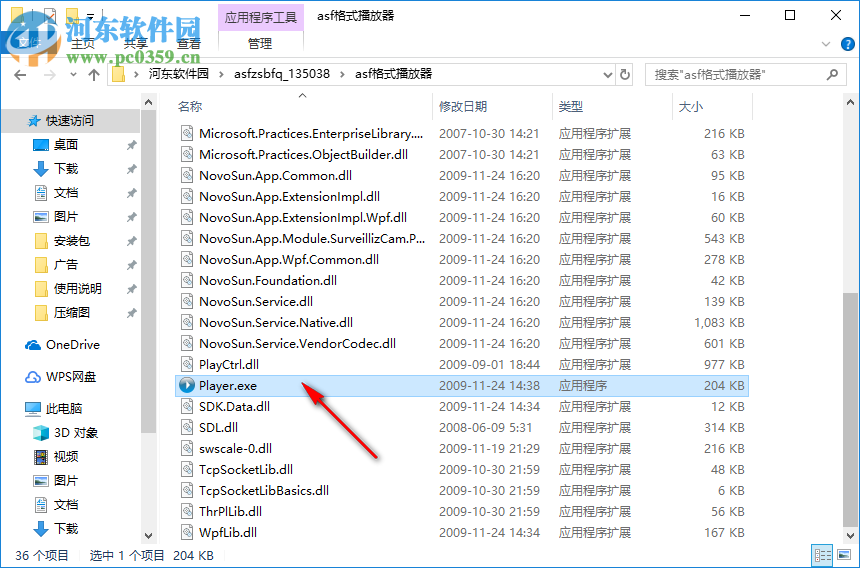860x568 pixels.
Task: Go up one folder level
Action: coord(94,75)
